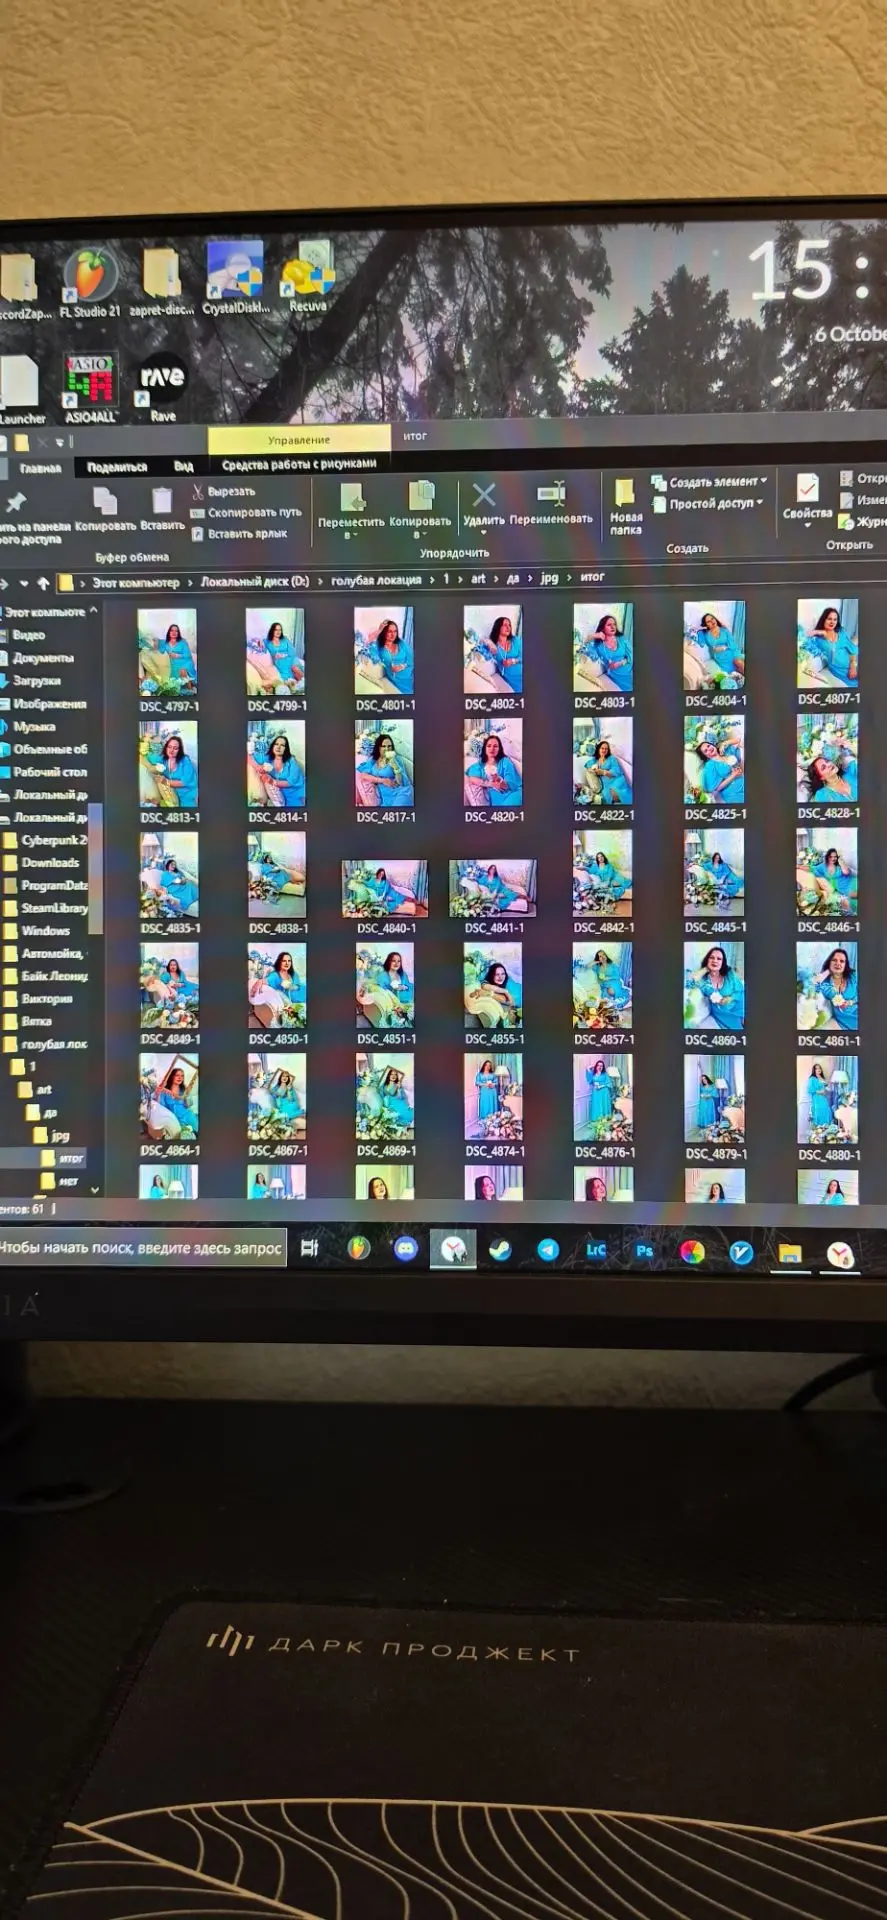Click the Переименовать icon
Viewport: 887px width, 1920px height.
pyautogui.click(x=551, y=493)
